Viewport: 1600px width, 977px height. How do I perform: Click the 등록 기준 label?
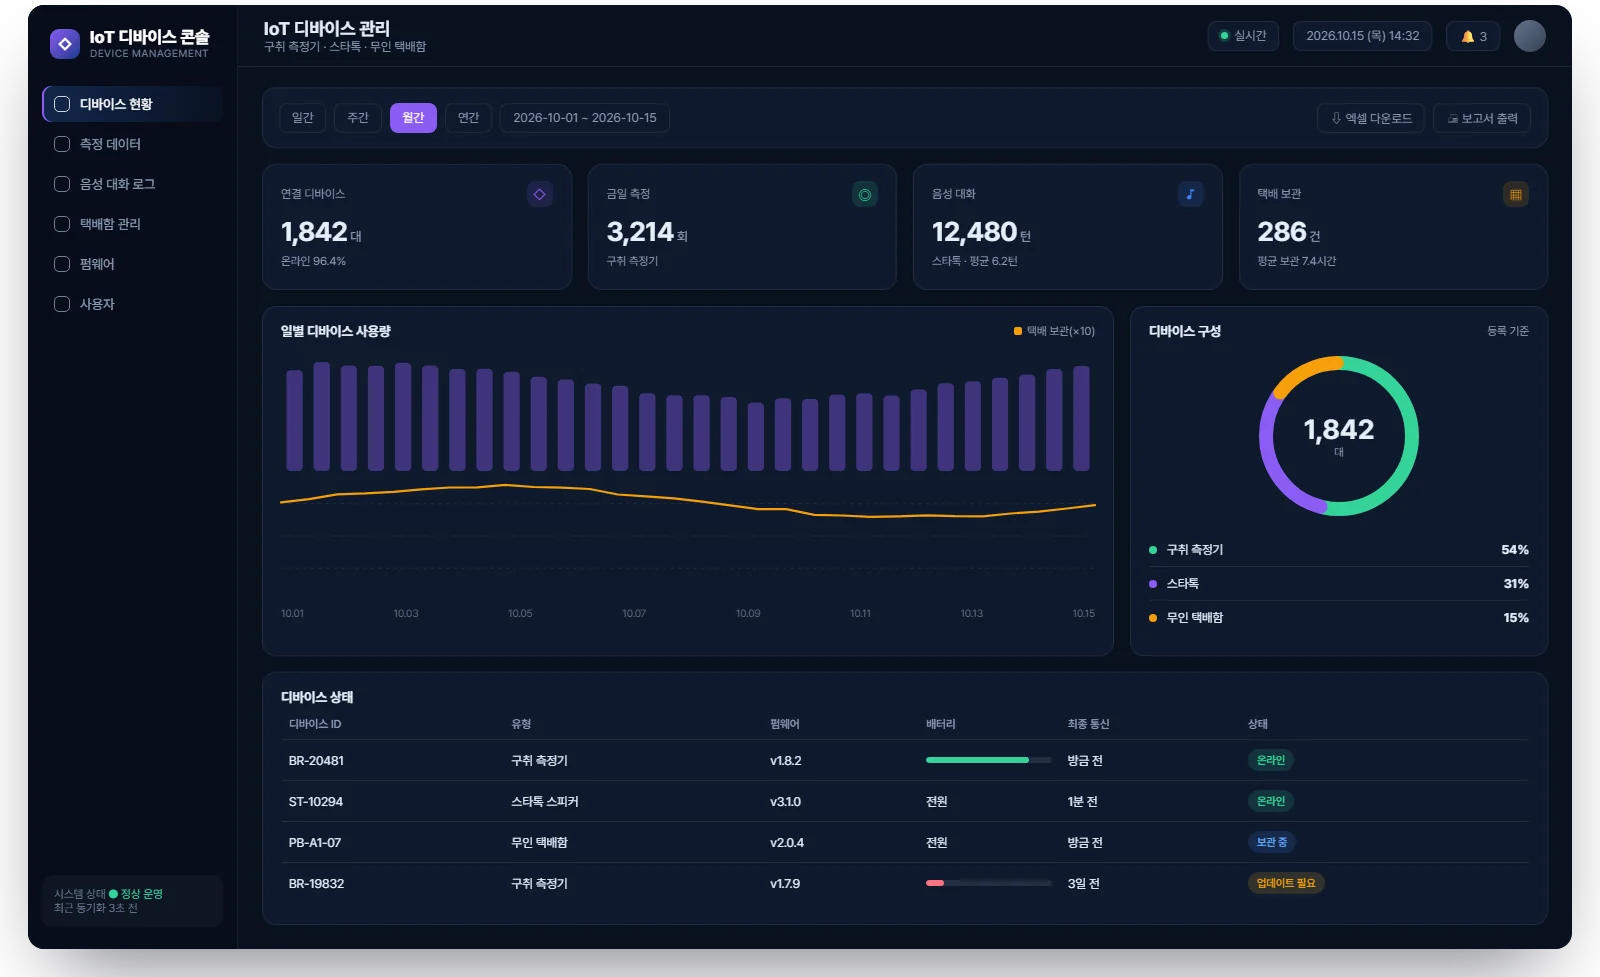coord(1508,331)
